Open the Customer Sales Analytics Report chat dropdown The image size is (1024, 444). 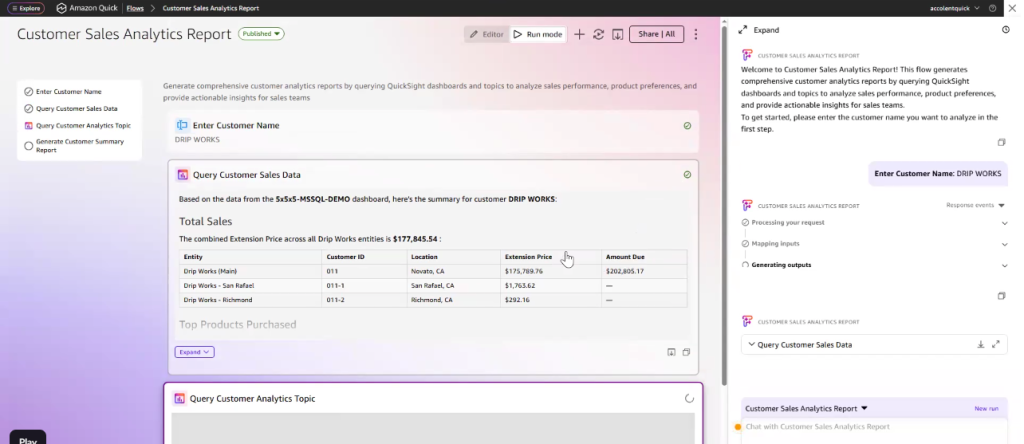[806, 408]
